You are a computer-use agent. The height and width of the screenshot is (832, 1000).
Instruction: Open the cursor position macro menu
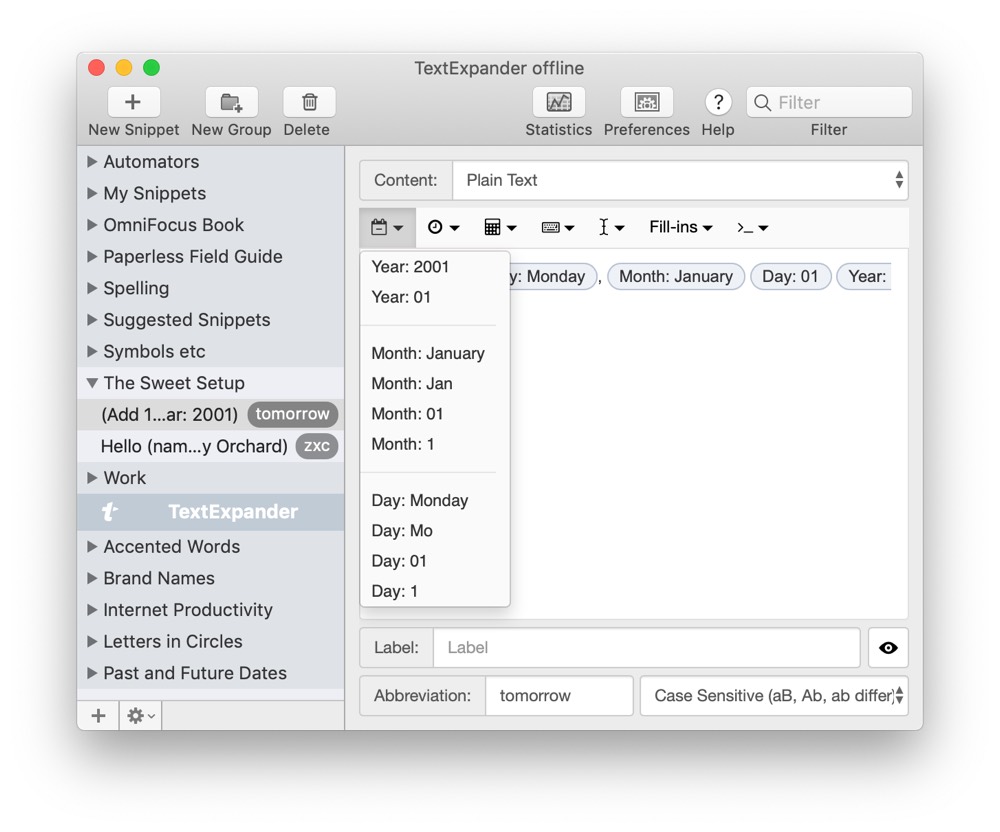[x=611, y=228]
